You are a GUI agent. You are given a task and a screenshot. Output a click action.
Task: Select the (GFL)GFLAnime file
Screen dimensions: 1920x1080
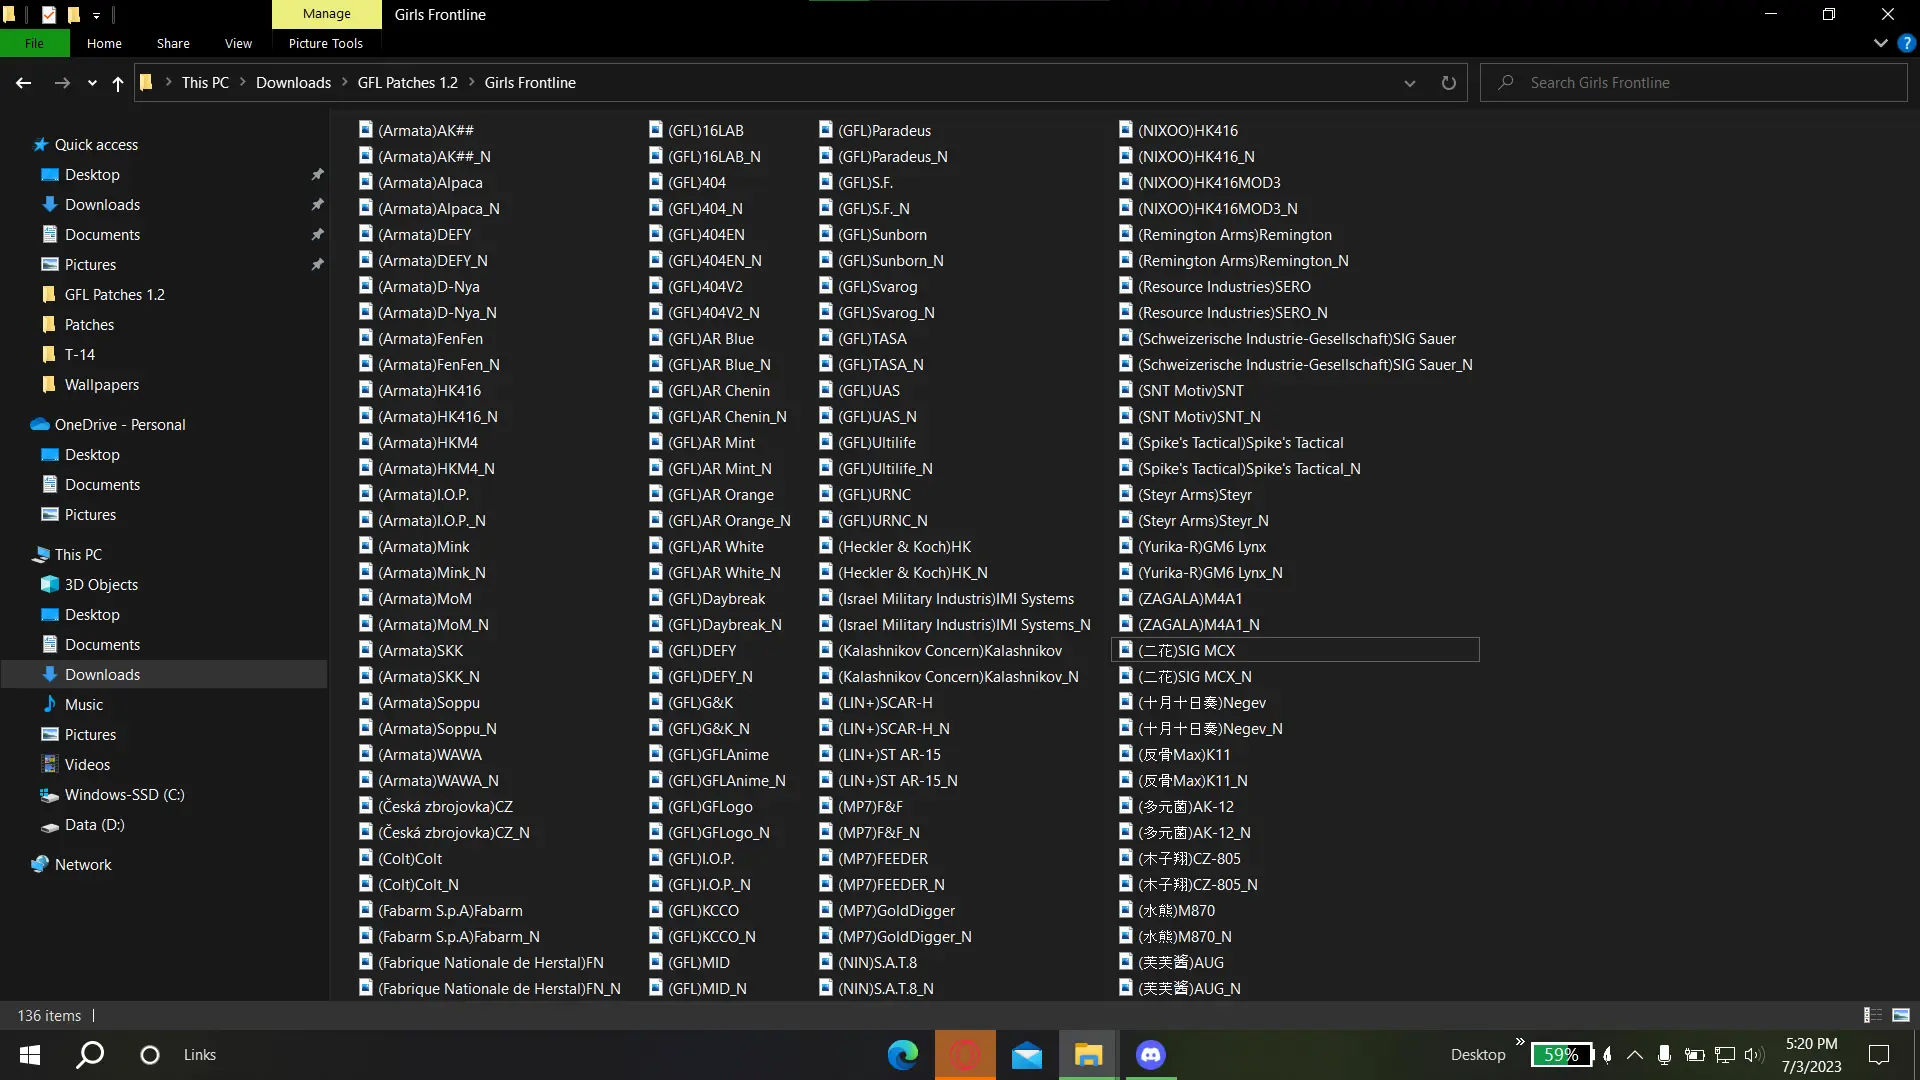(718, 755)
